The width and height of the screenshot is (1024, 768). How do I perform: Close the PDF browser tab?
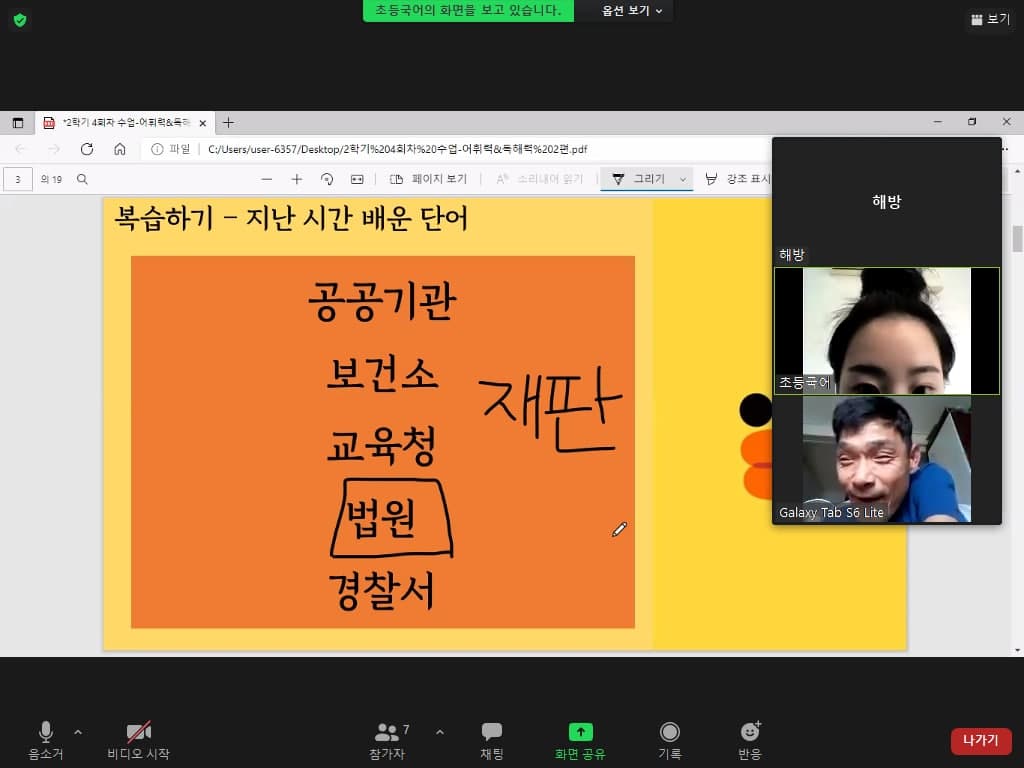point(202,123)
